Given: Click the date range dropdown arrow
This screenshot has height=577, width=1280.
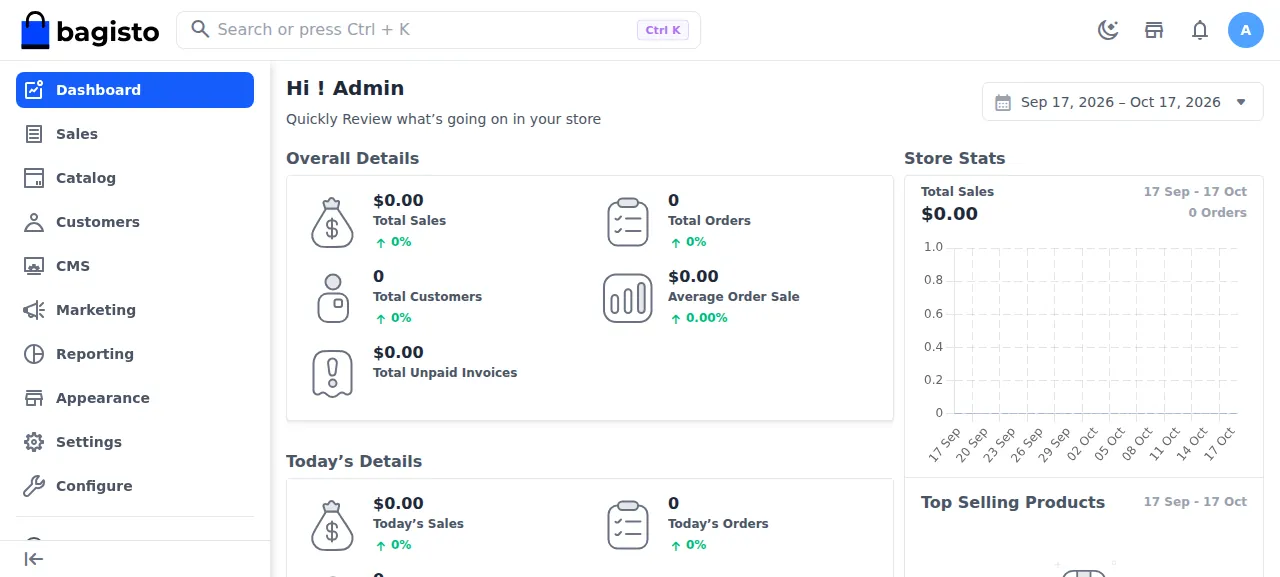Looking at the screenshot, I should click(1241, 102).
